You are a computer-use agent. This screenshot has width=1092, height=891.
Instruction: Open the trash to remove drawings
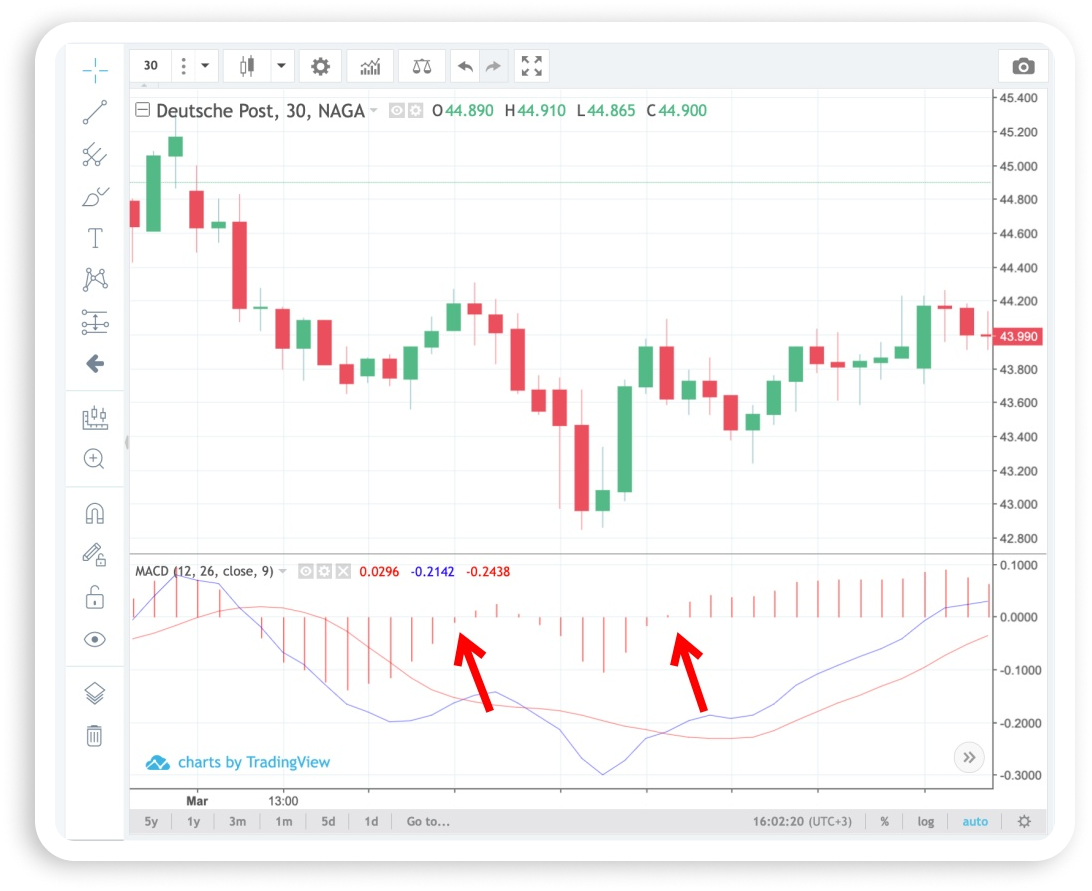coord(95,735)
